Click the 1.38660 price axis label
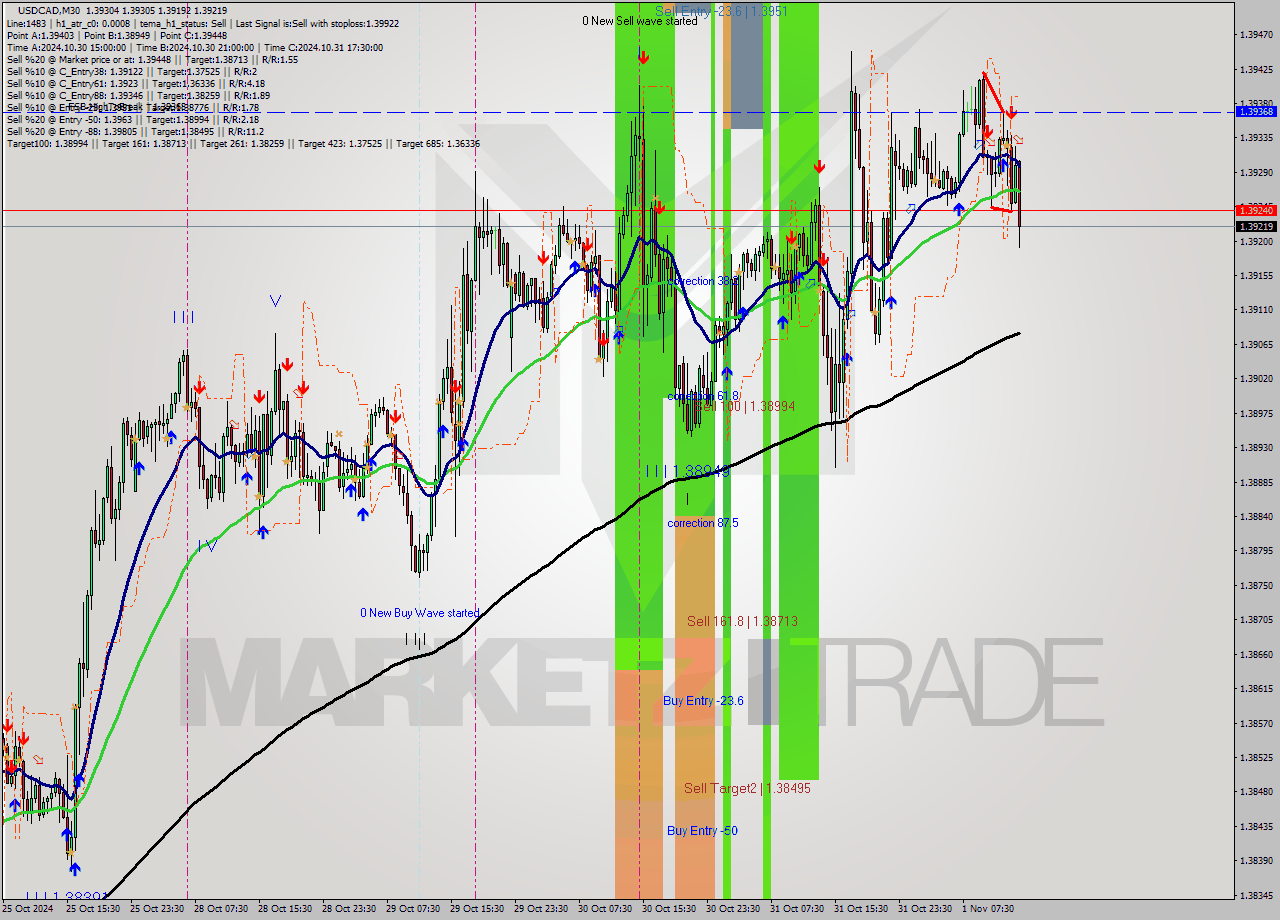 pos(1256,654)
